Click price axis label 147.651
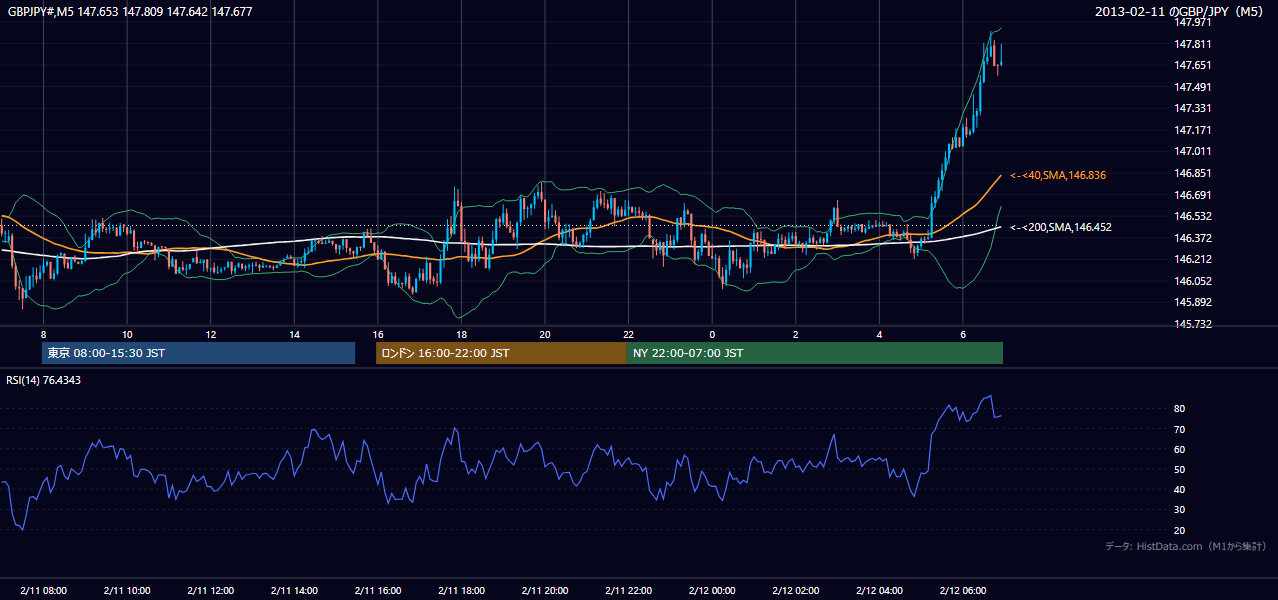Screen dimensions: 1278x600 coord(1192,65)
